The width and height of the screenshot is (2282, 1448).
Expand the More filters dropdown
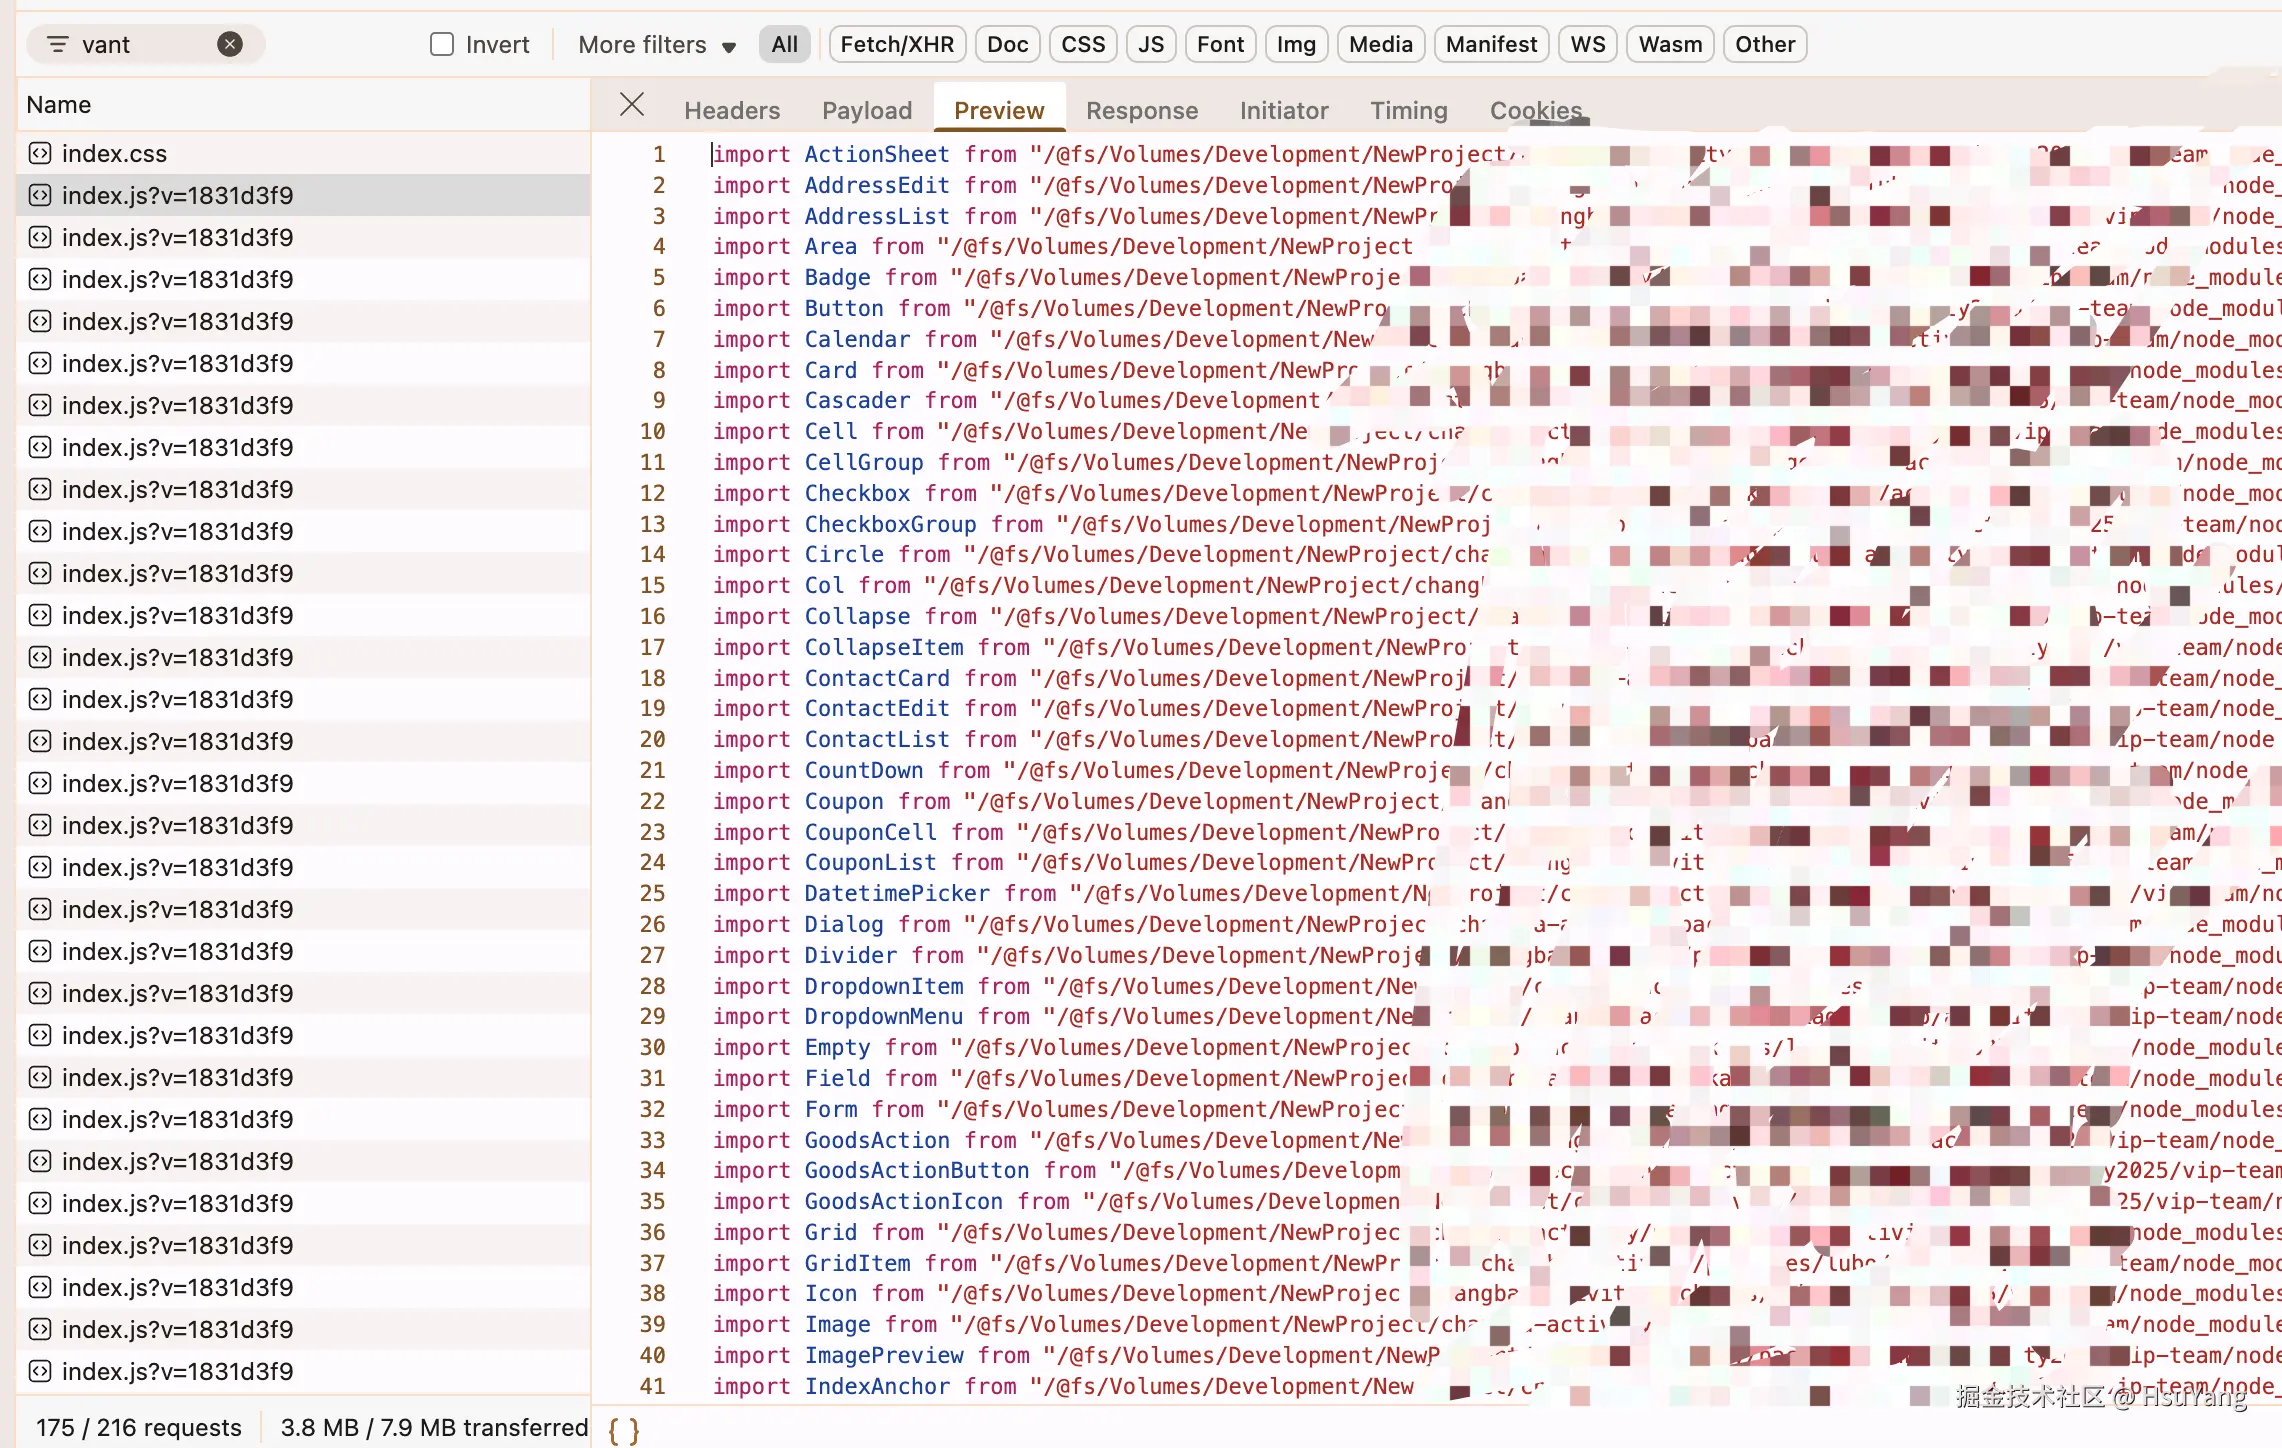tap(656, 45)
